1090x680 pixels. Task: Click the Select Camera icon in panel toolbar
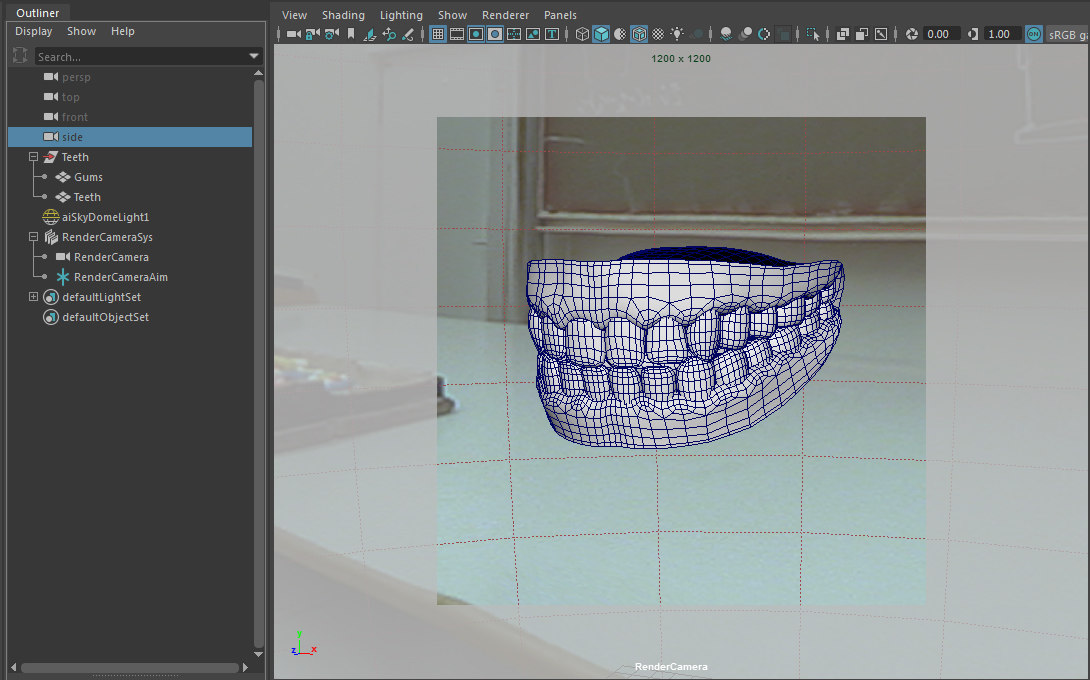pyautogui.click(x=293, y=34)
